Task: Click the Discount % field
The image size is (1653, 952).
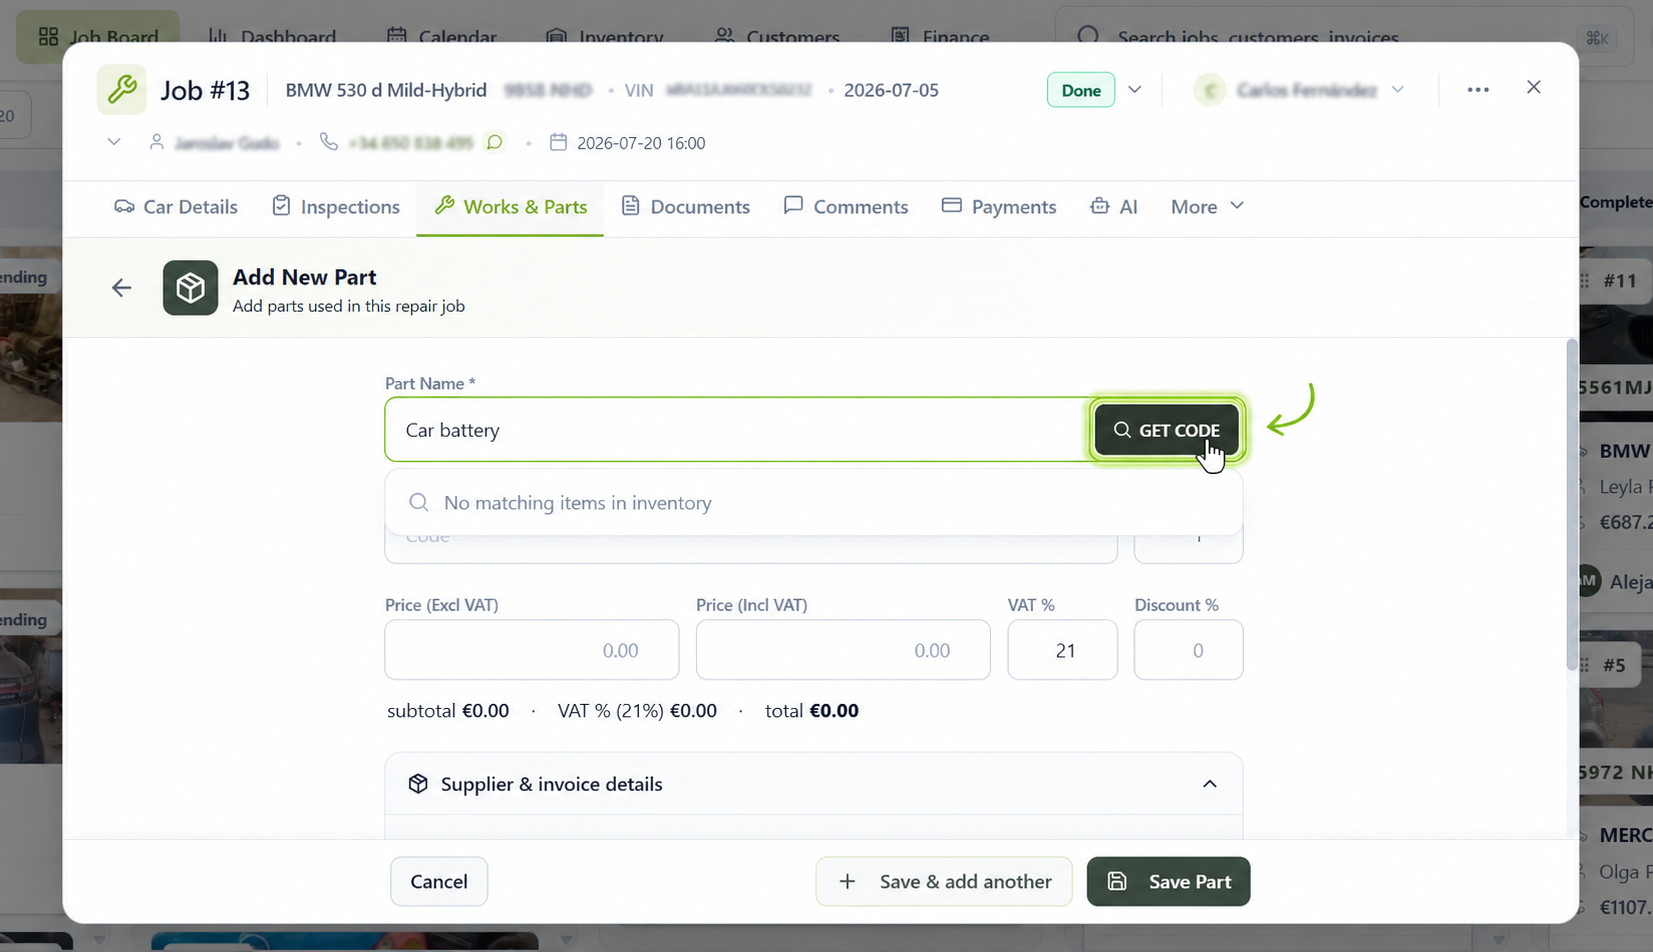Action: (1189, 650)
